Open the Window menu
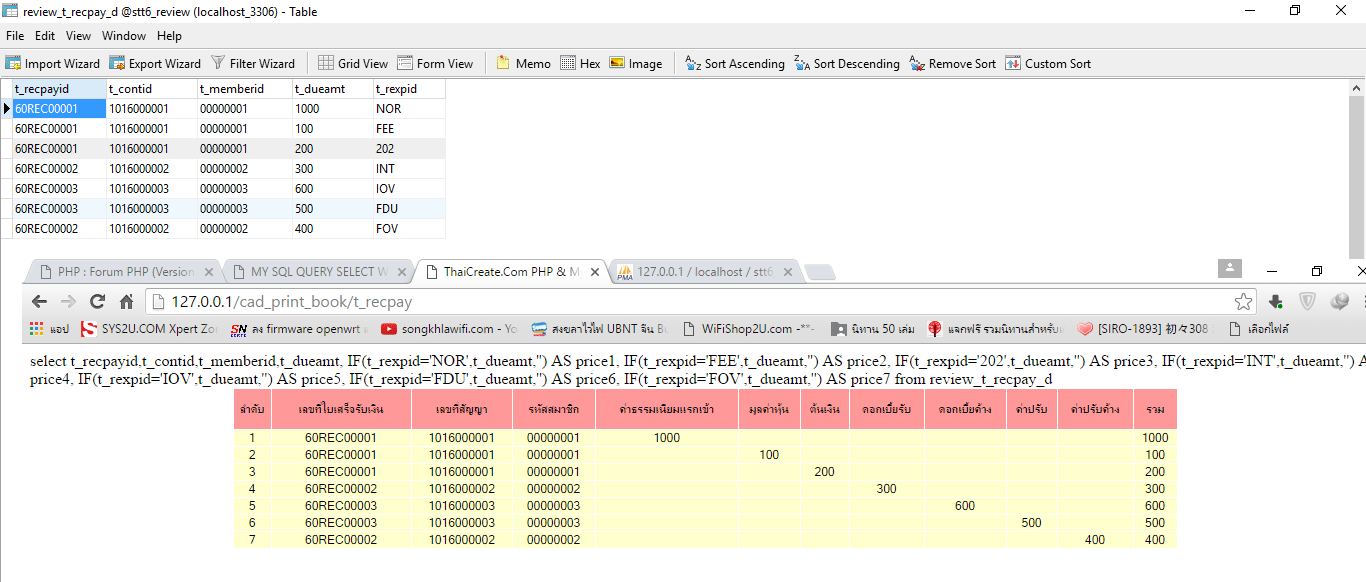Viewport: 1366px width, 582px height. tap(123, 36)
